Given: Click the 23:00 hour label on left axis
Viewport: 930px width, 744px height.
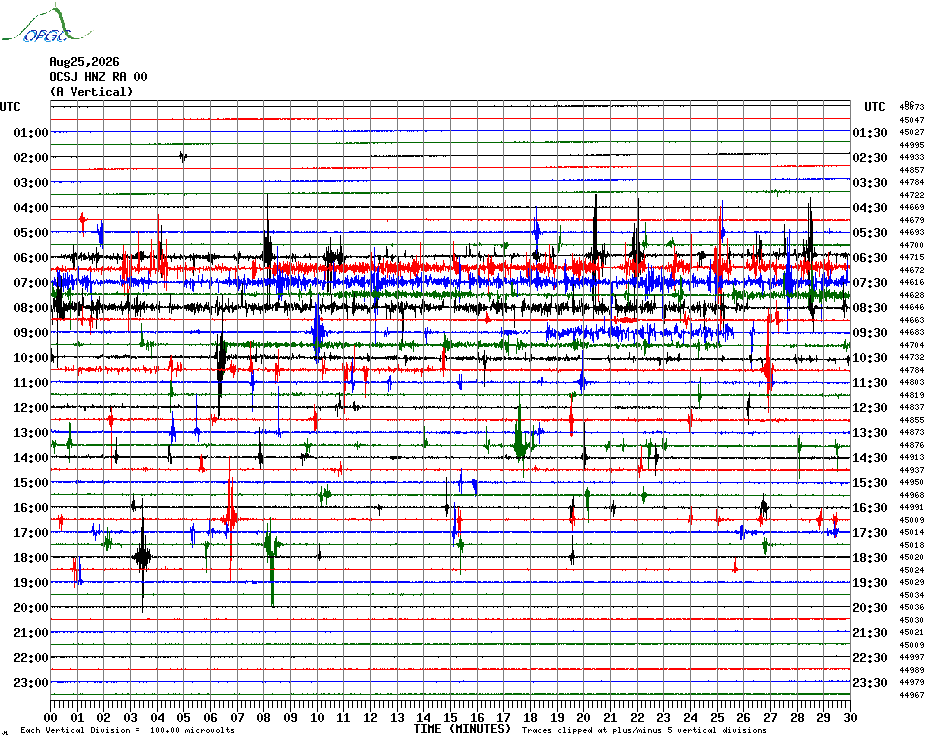Looking at the screenshot, I should pos(31,683).
